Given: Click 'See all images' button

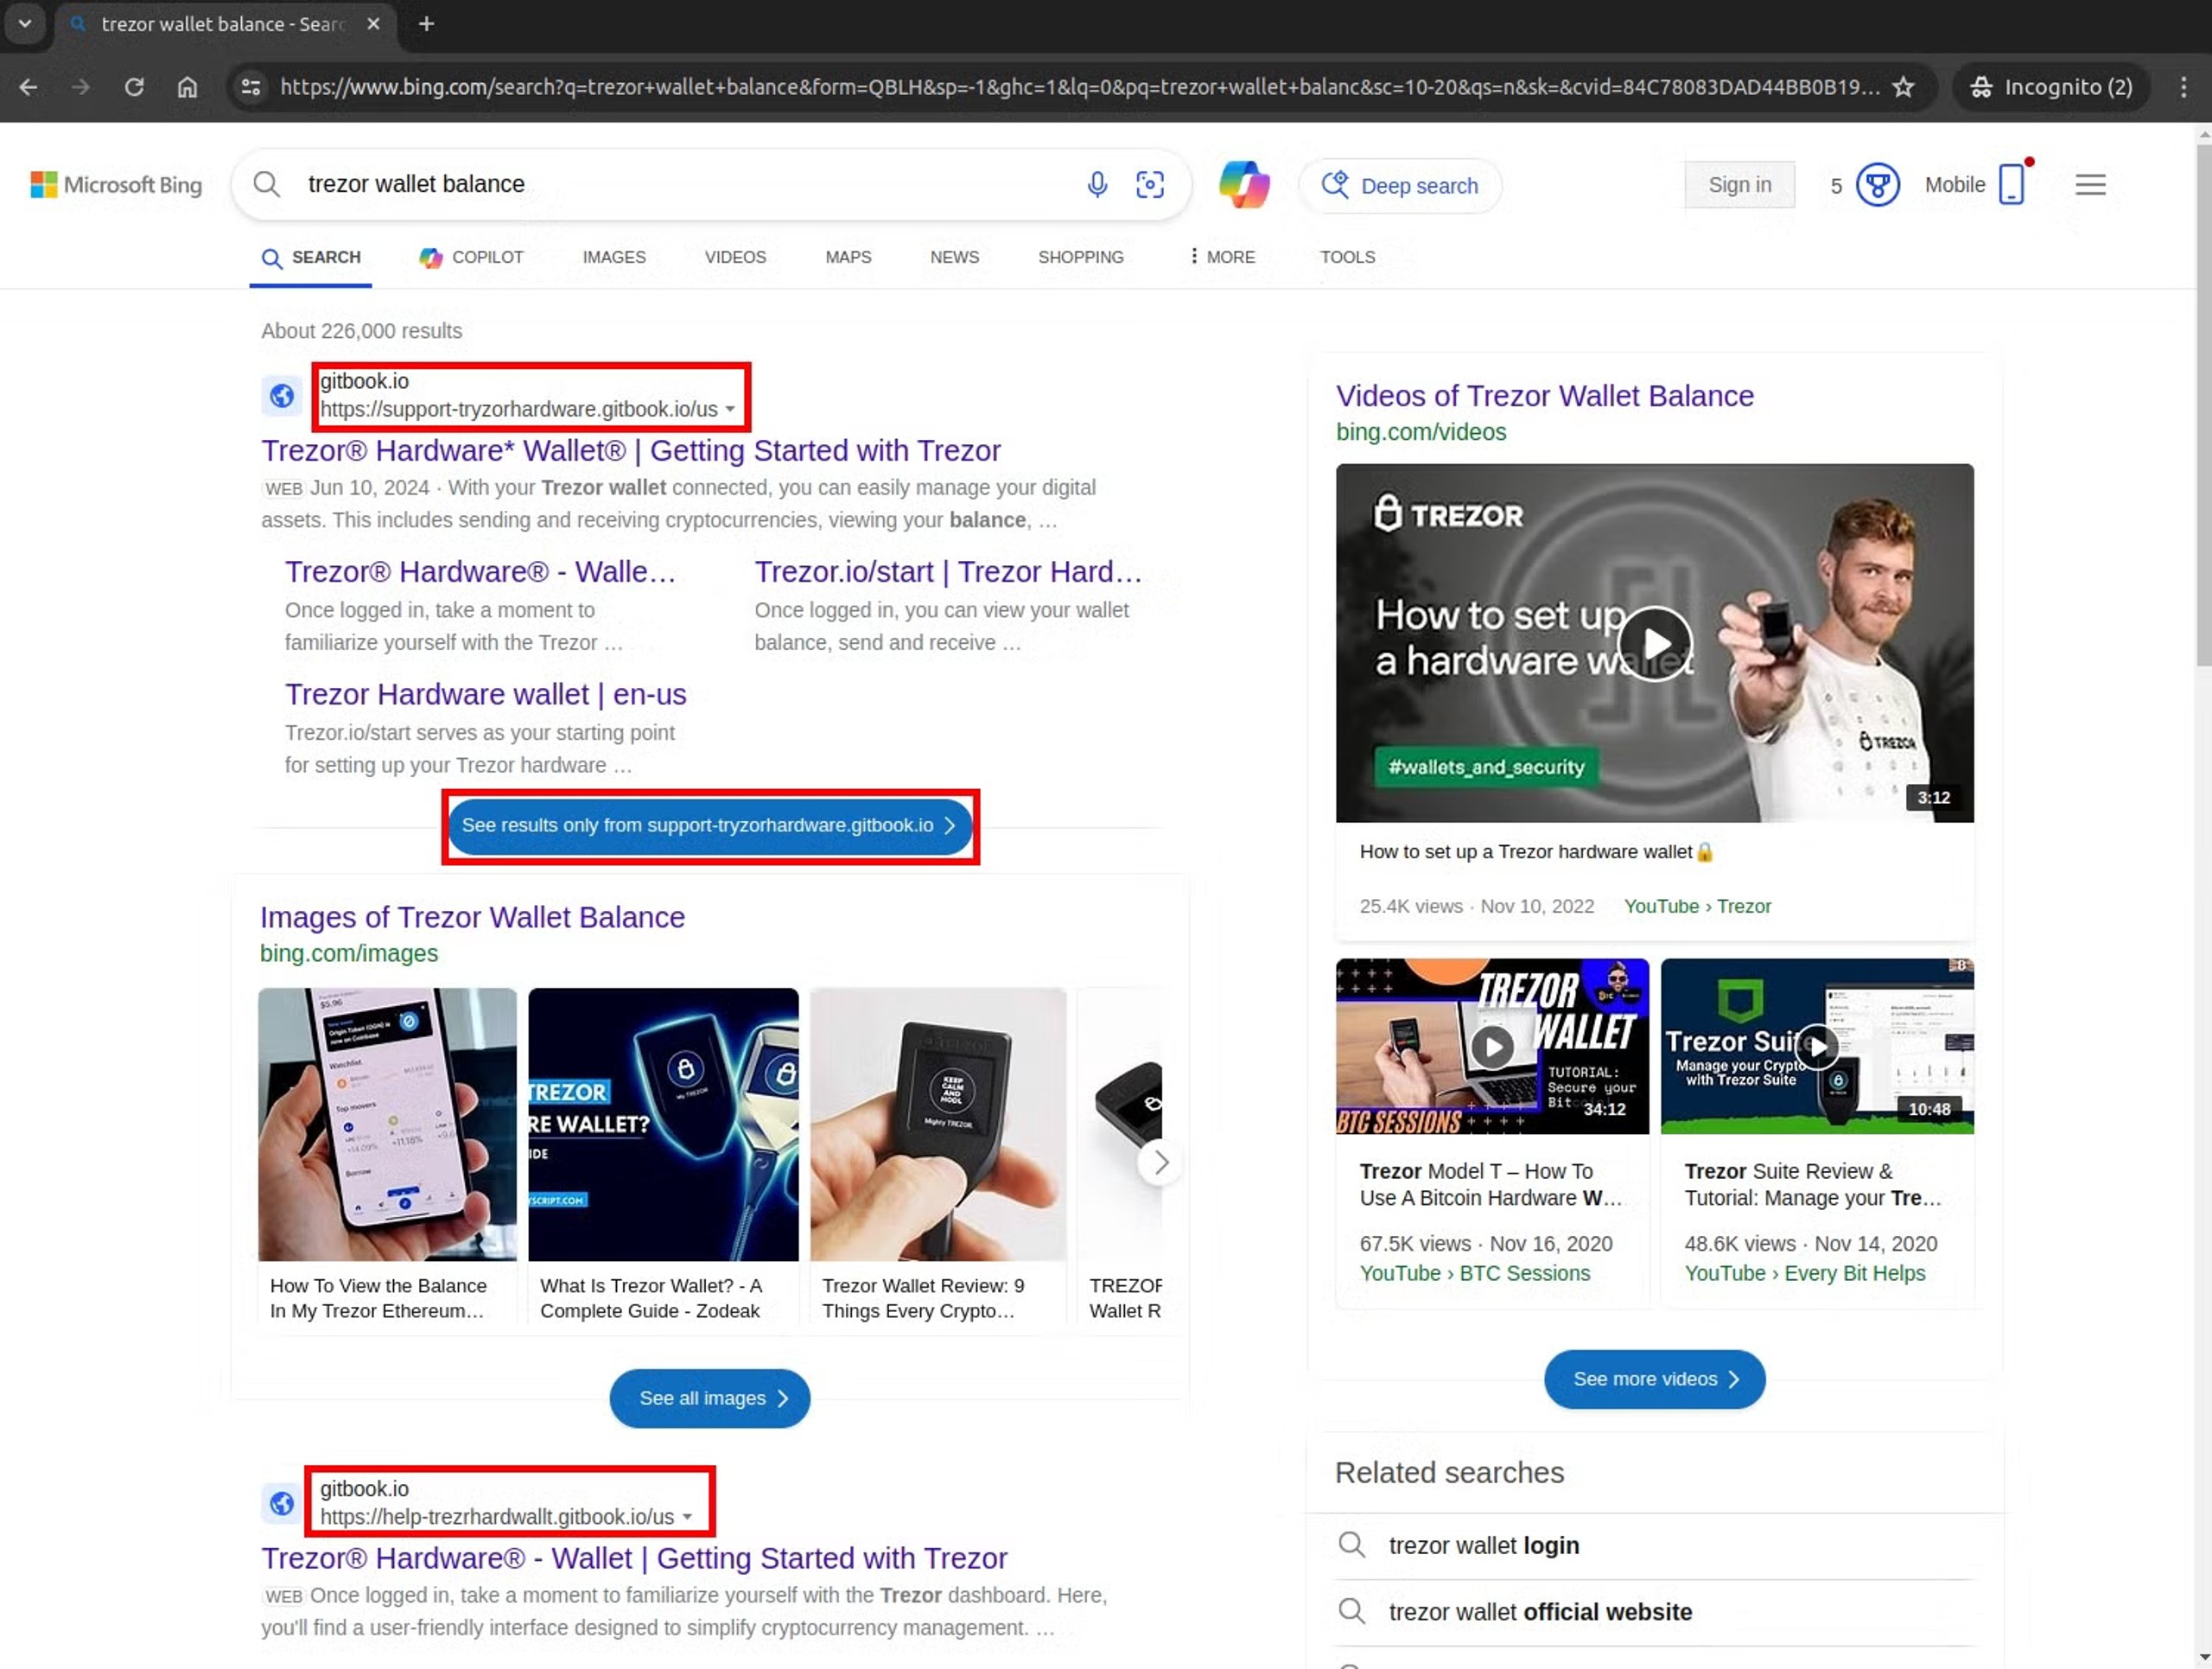Looking at the screenshot, I should tap(710, 1399).
